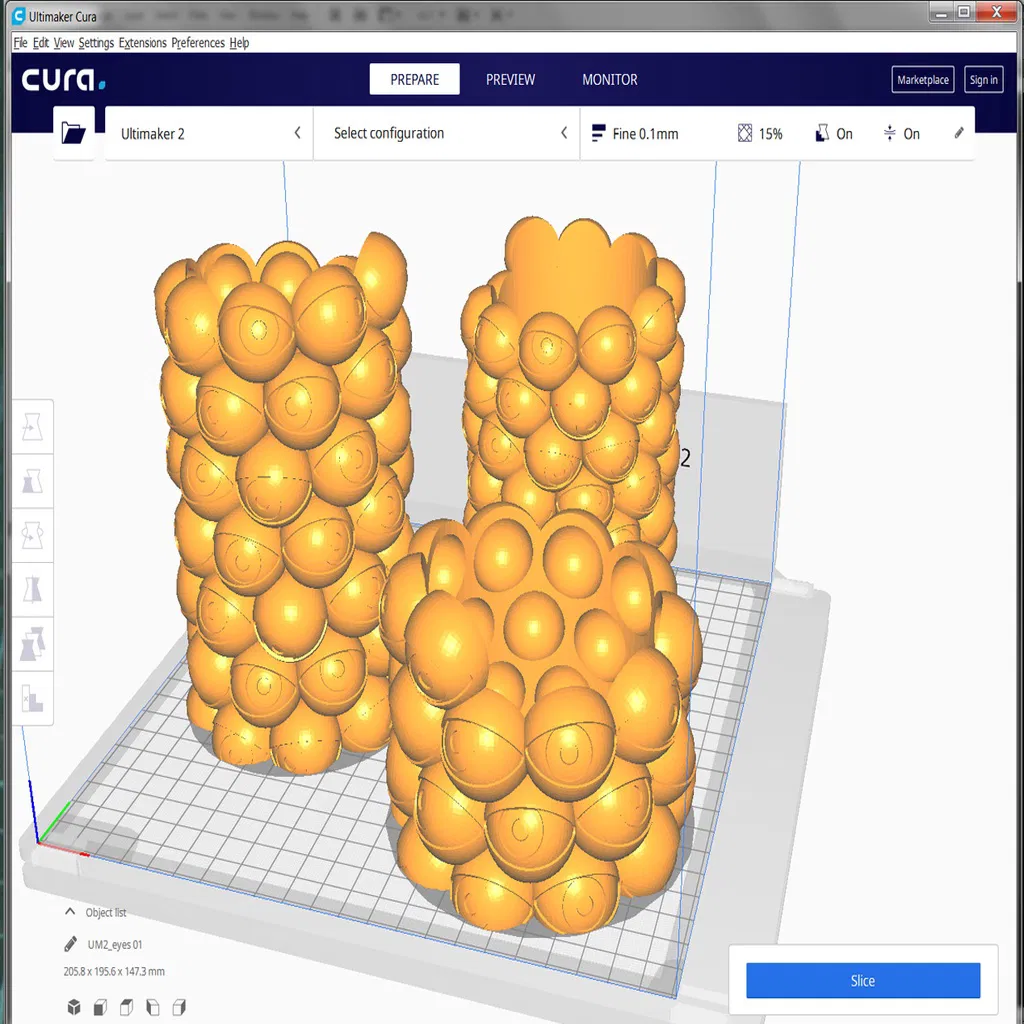Switch to the MONITOR stage tab
Viewport: 1024px width, 1024px height.
click(609, 79)
